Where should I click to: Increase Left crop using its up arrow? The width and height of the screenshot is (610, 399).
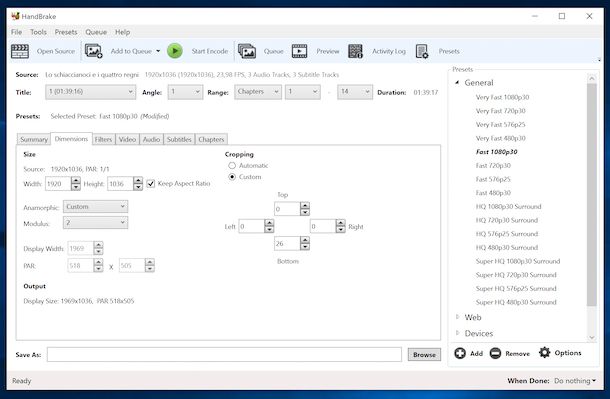269,223
